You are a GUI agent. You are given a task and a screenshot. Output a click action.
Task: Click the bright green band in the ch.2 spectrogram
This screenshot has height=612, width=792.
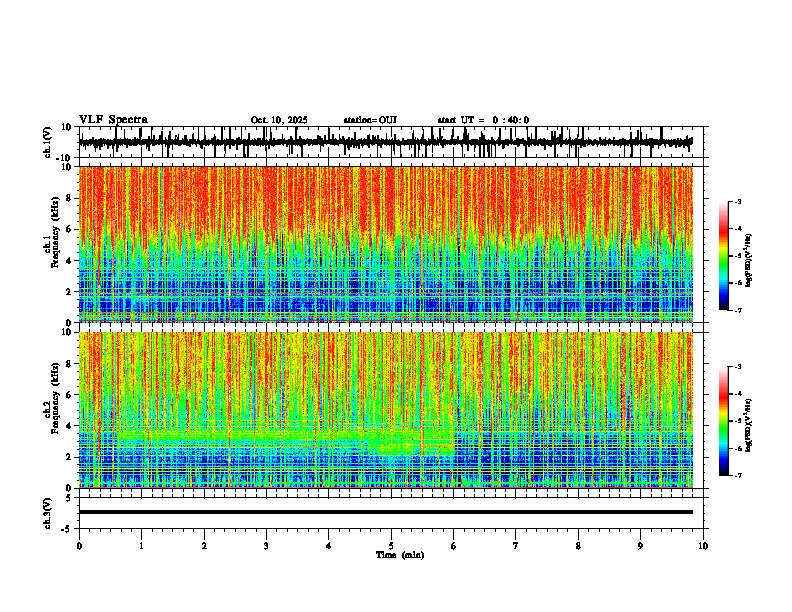point(285,437)
